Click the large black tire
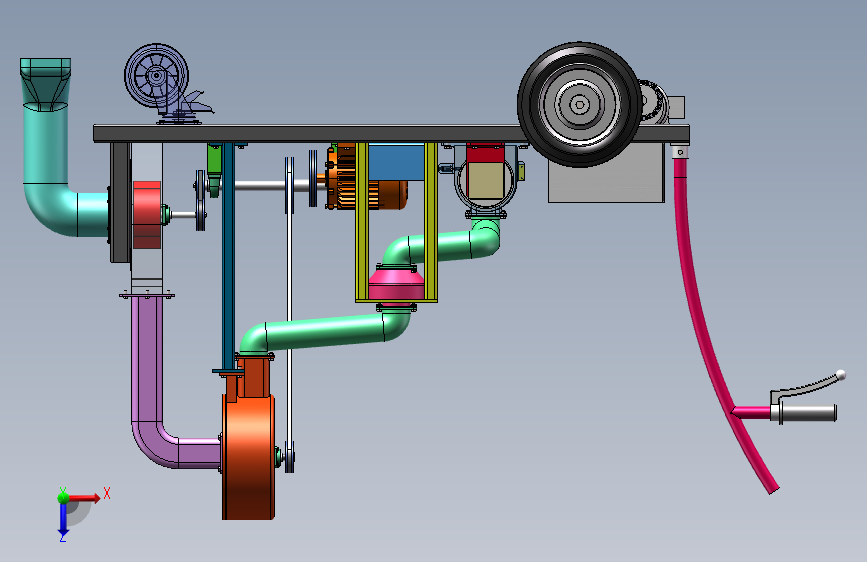 (x=579, y=105)
